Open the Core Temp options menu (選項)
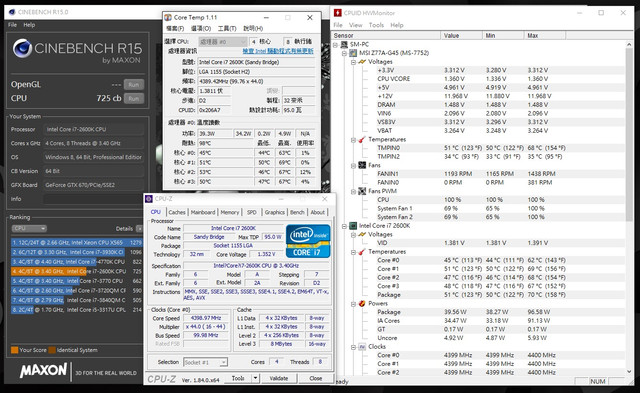The width and height of the screenshot is (640, 393). 201,29
